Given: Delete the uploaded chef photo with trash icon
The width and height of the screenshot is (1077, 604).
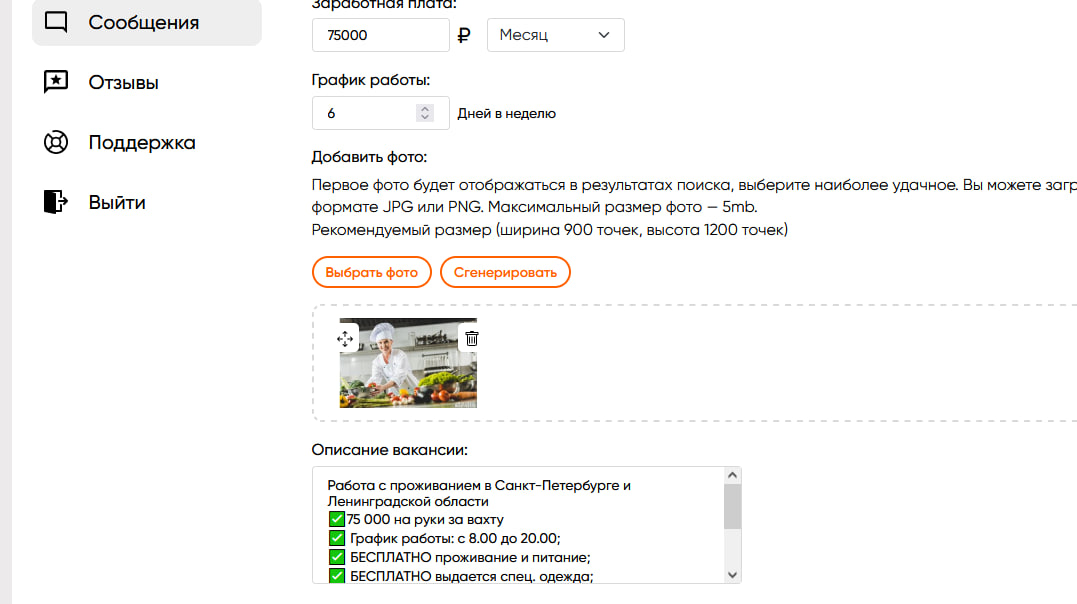Looking at the screenshot, I should tap(472, 339).
